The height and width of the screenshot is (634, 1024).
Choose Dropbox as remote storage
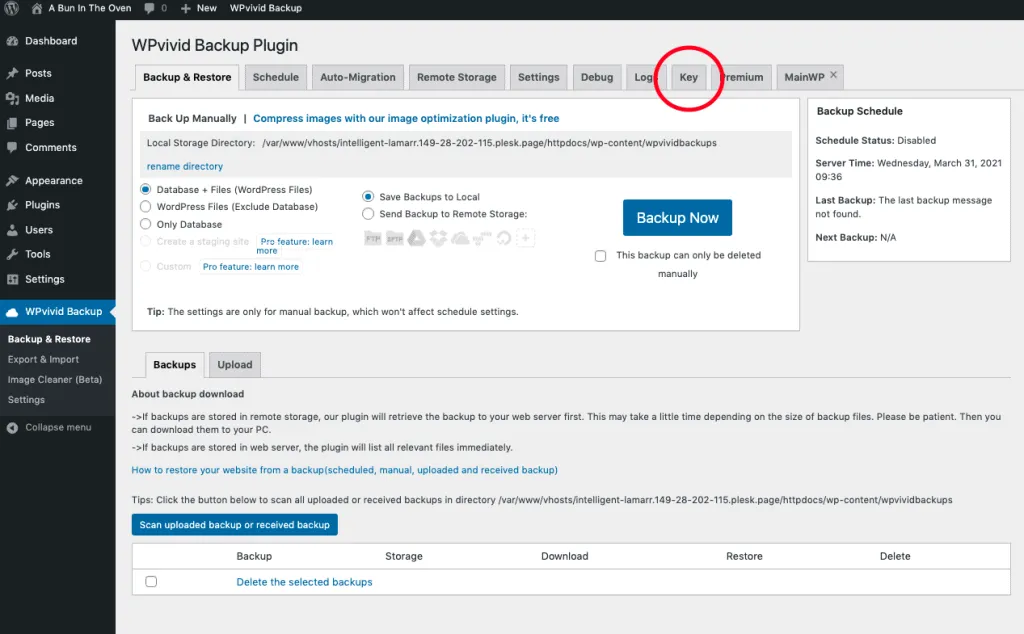tap(438, 238)
